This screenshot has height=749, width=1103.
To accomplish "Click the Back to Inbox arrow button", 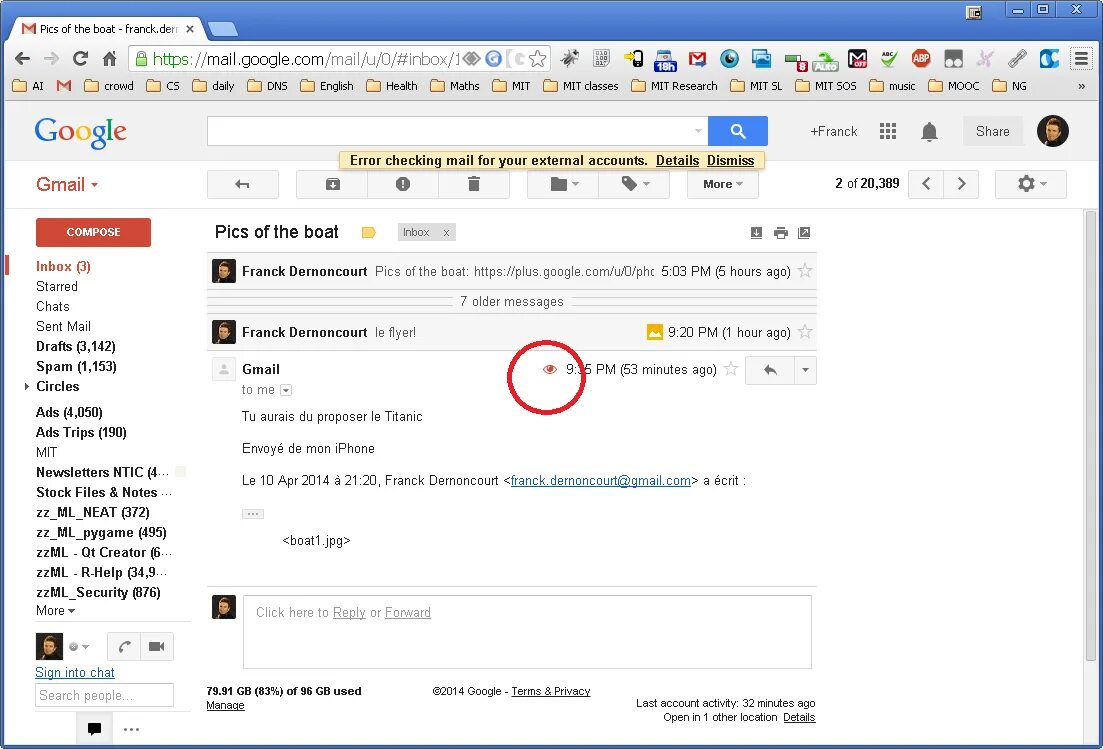I will click(x=243, y=184).
